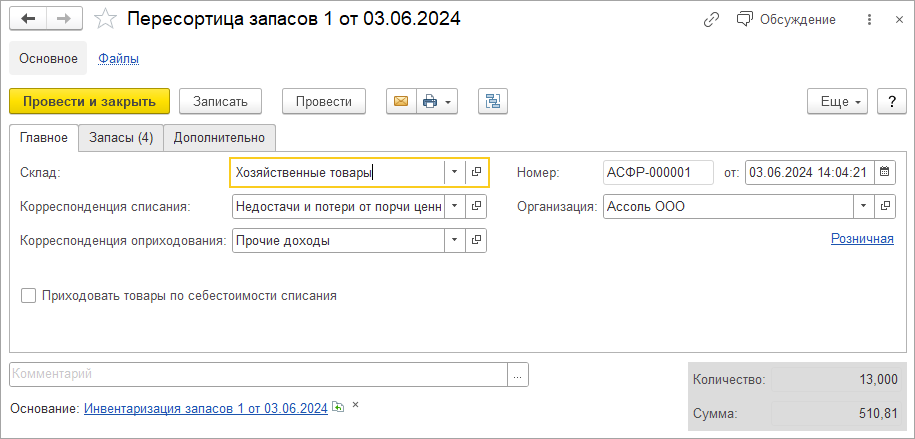Open Инвентаризация запасов 1 link

click(x=206, y=408)
